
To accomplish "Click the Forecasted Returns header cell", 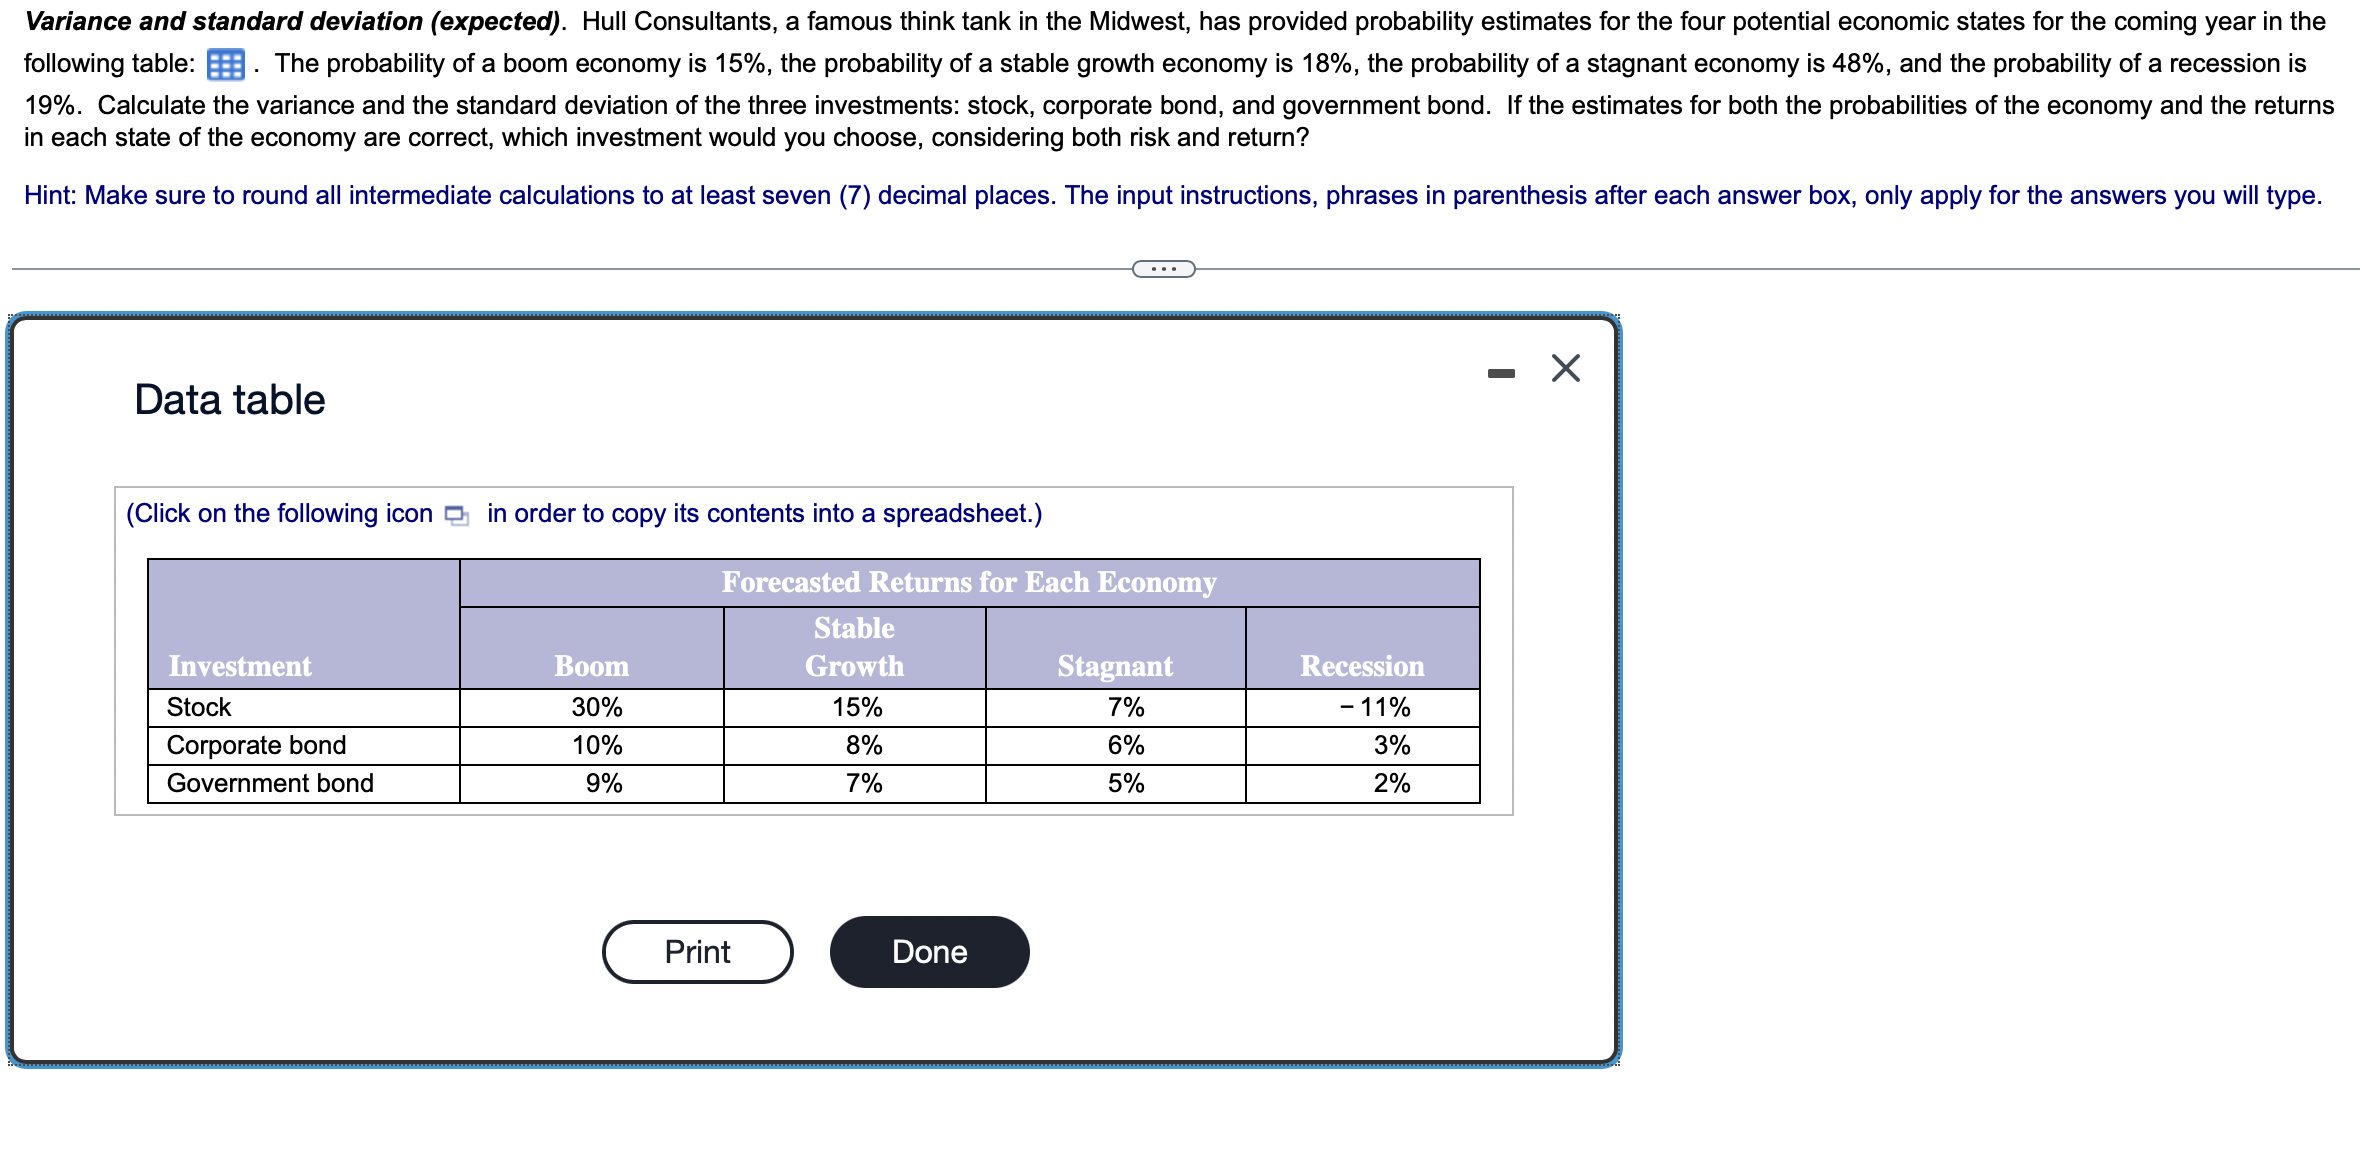I will (x=968, y=582).
